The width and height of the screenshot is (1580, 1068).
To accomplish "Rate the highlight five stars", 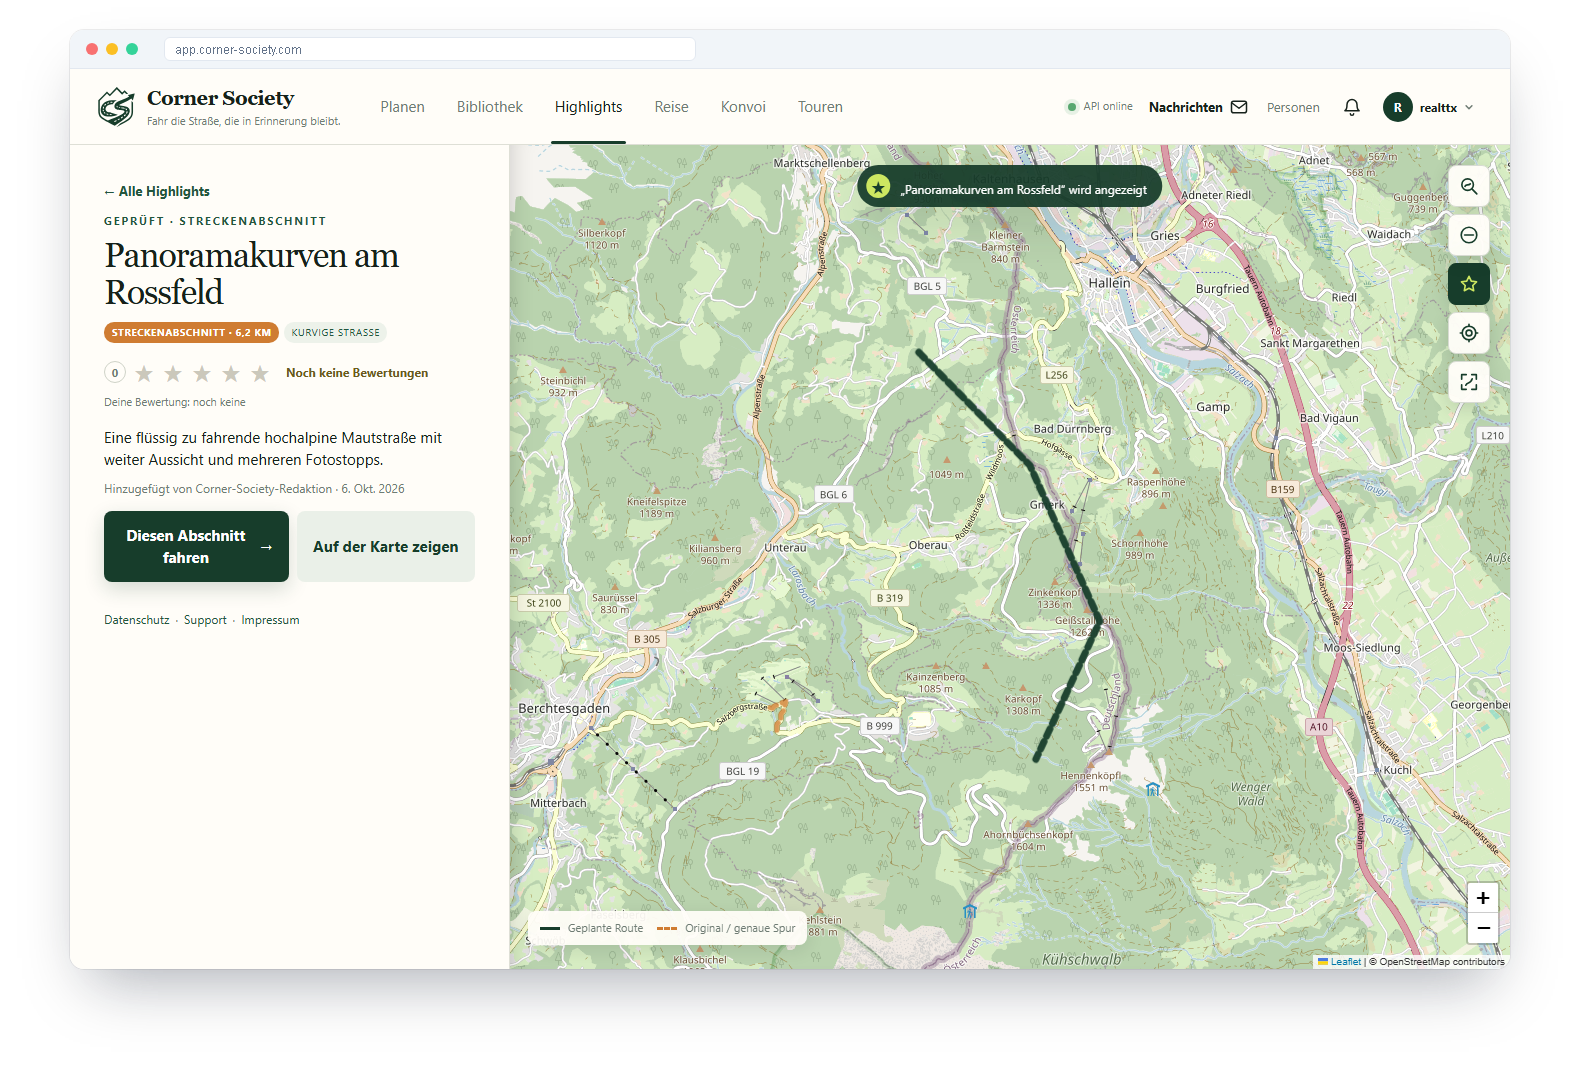I will 260,374.
